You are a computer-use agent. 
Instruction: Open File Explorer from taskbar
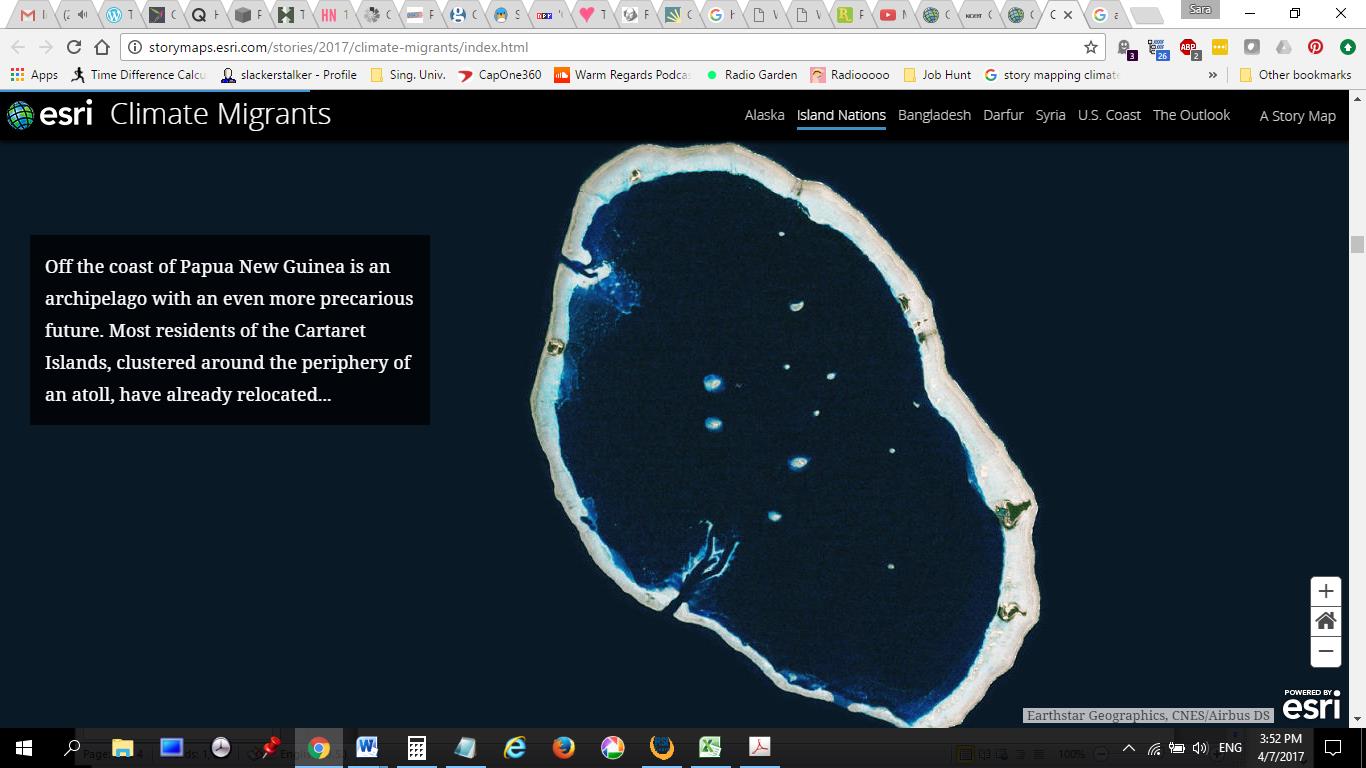pos(122,748)
